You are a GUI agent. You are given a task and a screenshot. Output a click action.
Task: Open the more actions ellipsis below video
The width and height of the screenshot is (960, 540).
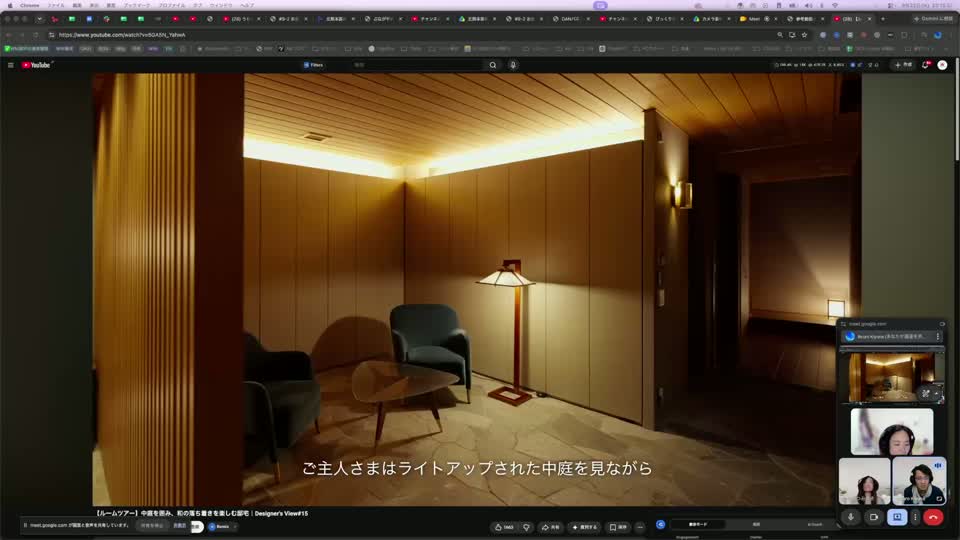tap(640, 527)
